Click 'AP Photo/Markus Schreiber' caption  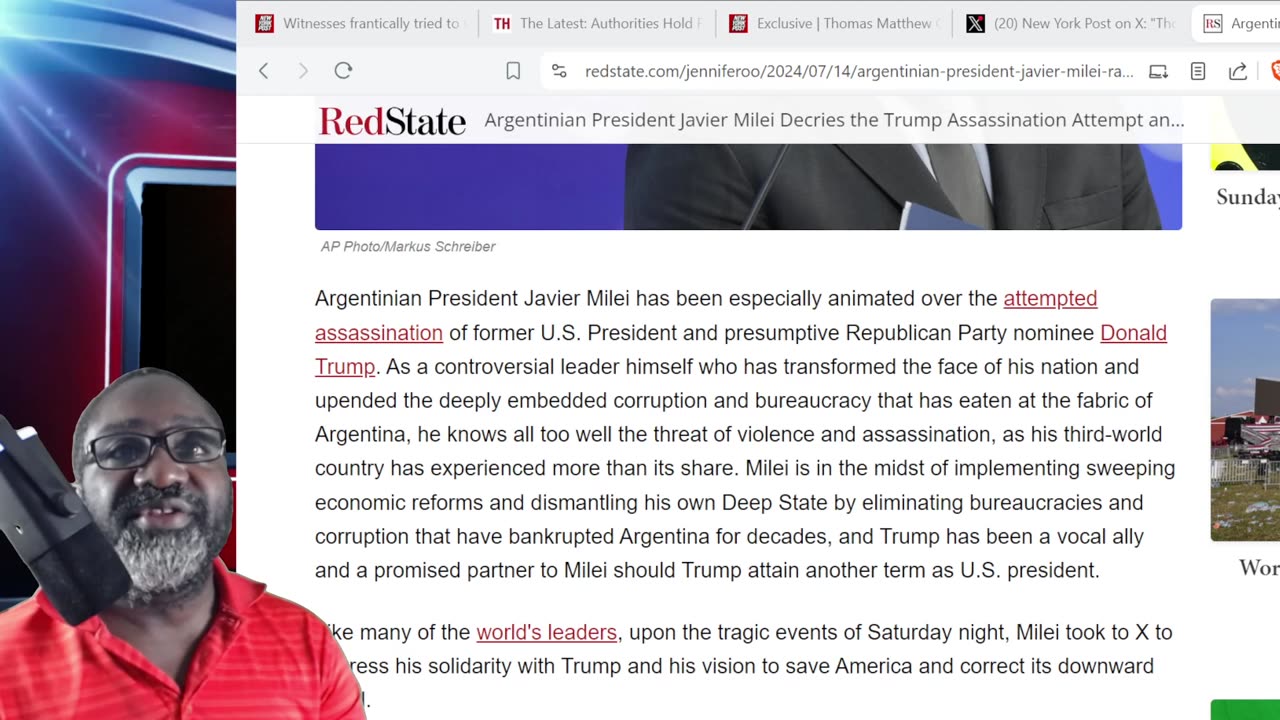tap(408, 246)
